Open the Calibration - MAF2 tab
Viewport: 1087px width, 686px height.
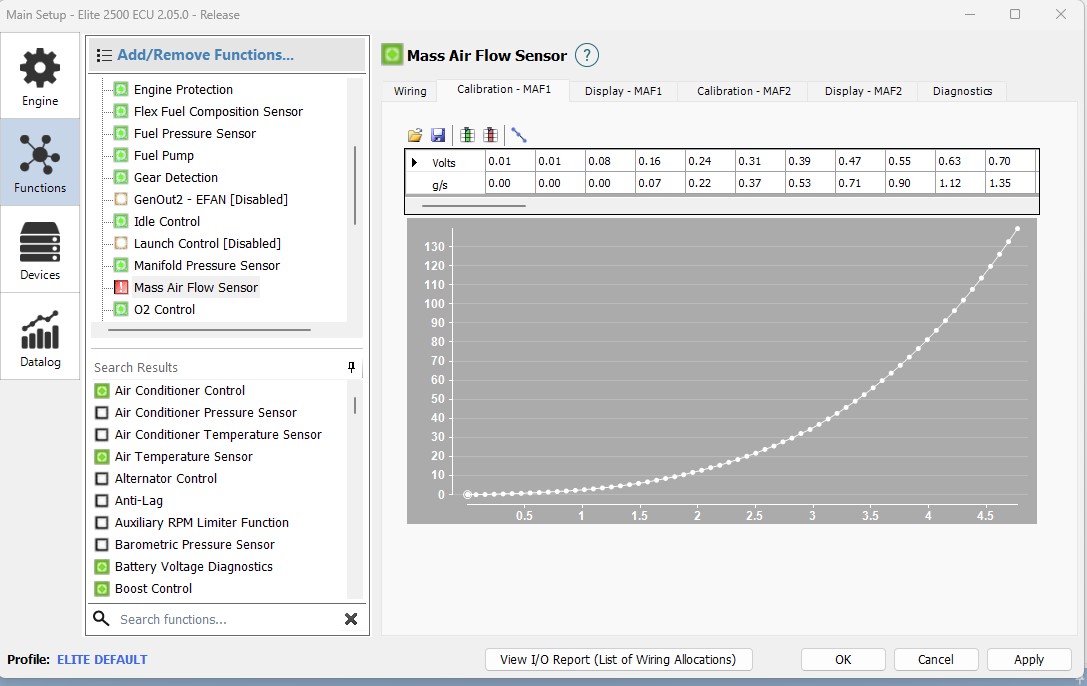(743, 91)
